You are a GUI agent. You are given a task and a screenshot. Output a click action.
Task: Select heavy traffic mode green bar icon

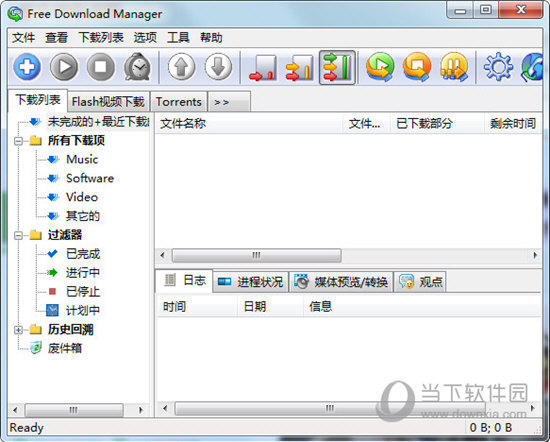(x=337, y=68)
